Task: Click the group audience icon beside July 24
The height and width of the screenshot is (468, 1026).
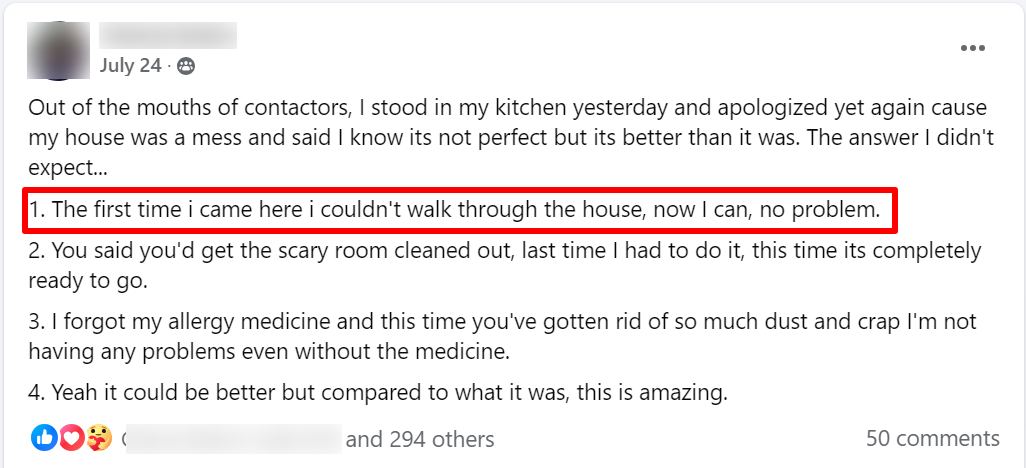Action: 185,66
